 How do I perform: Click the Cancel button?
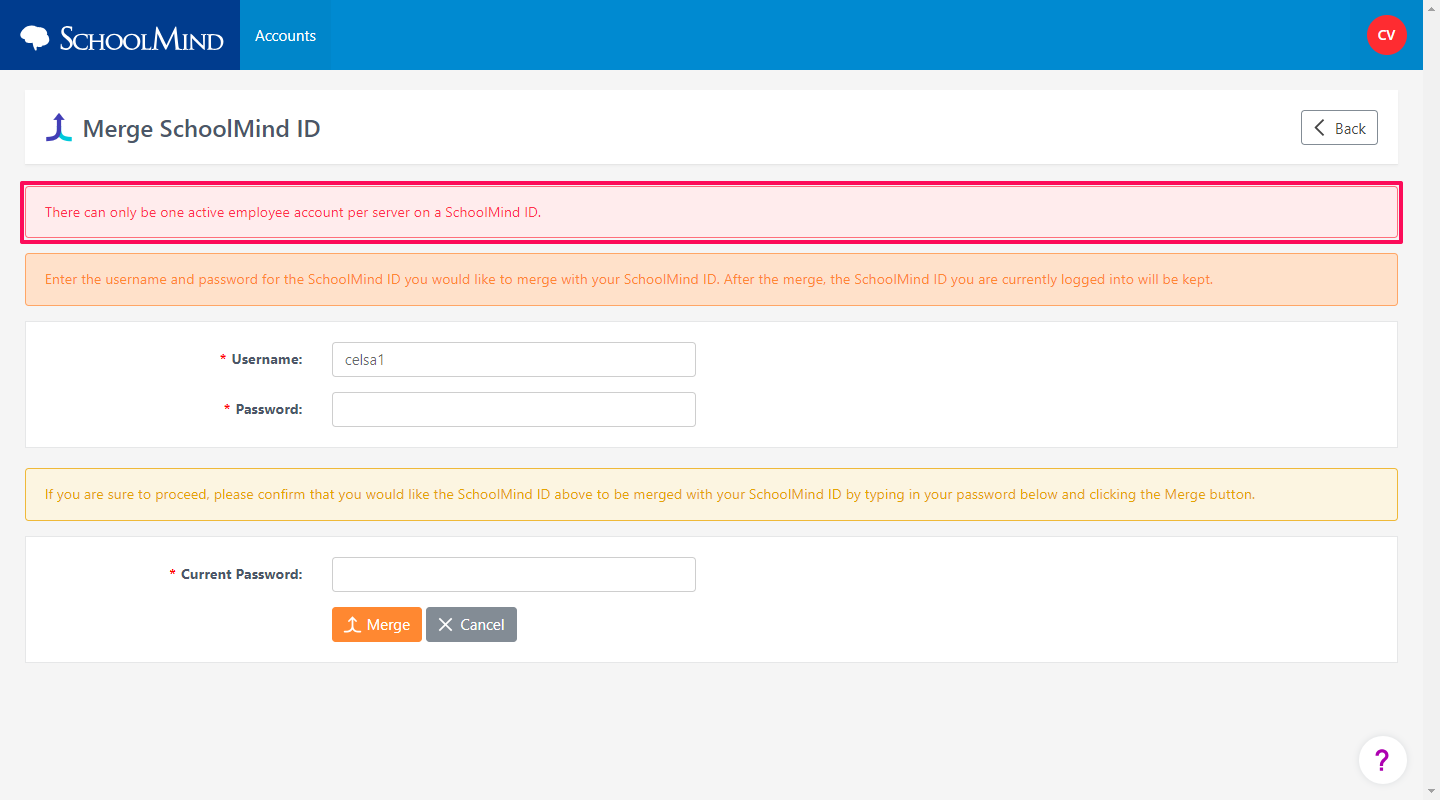(x=471, y=624)
